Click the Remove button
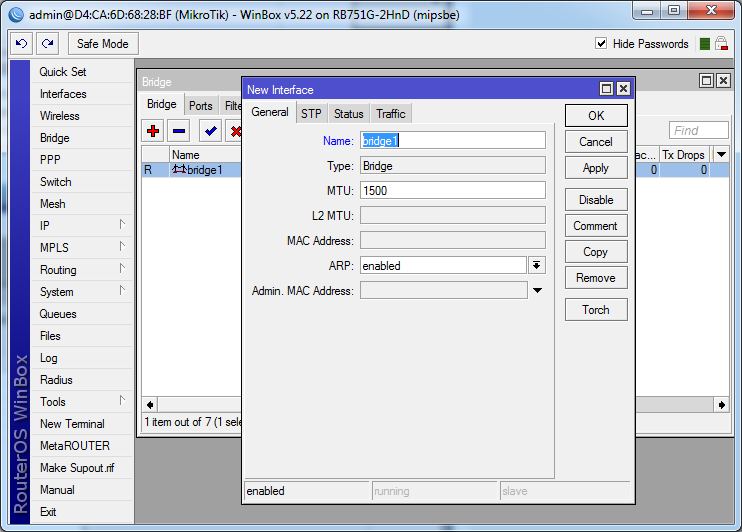 pyautogui.click(x=596, y=278)
